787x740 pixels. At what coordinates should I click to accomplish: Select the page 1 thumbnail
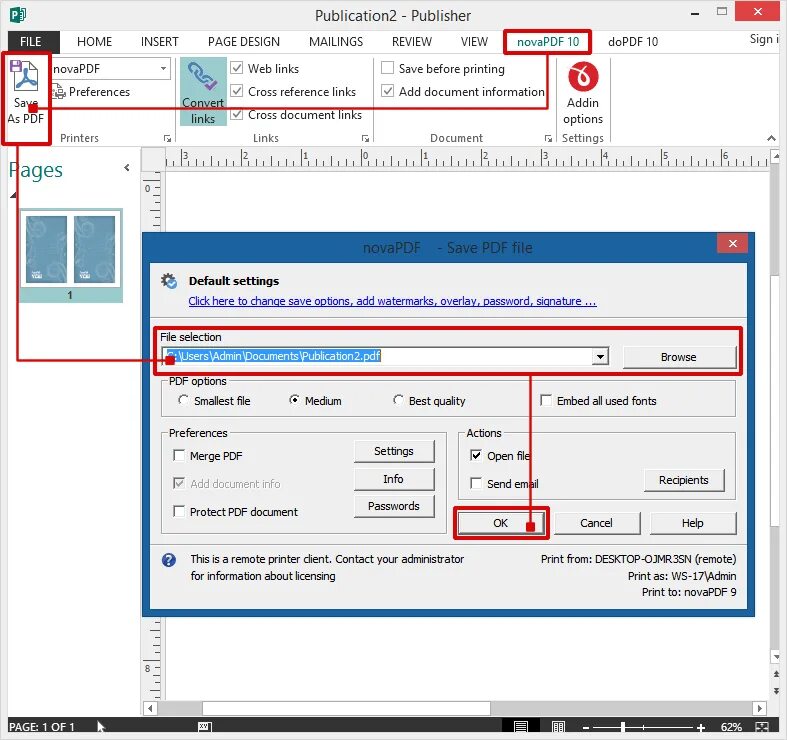coord(71,256)
